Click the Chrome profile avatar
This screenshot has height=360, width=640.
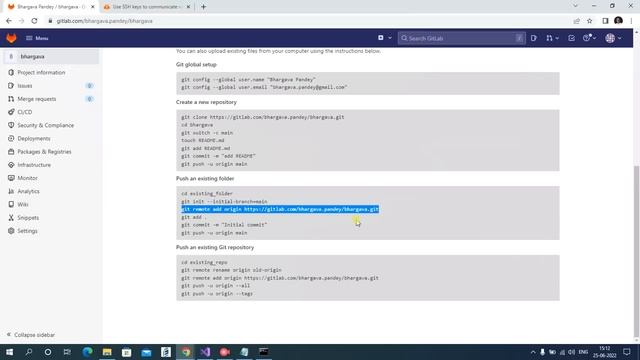(x=618, y=20)
